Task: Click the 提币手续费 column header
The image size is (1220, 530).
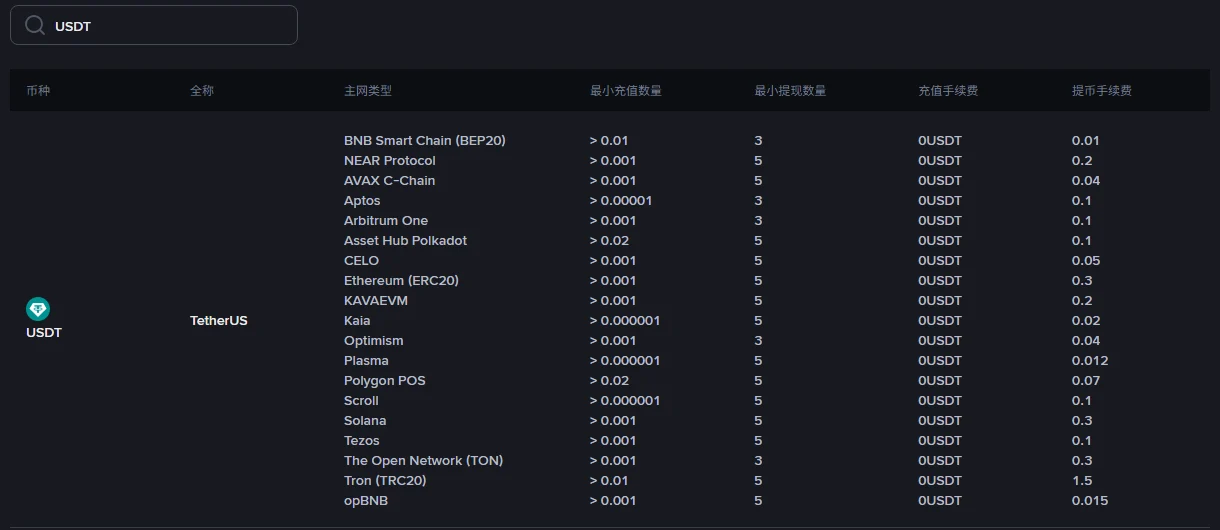Action: [1102, 91]
